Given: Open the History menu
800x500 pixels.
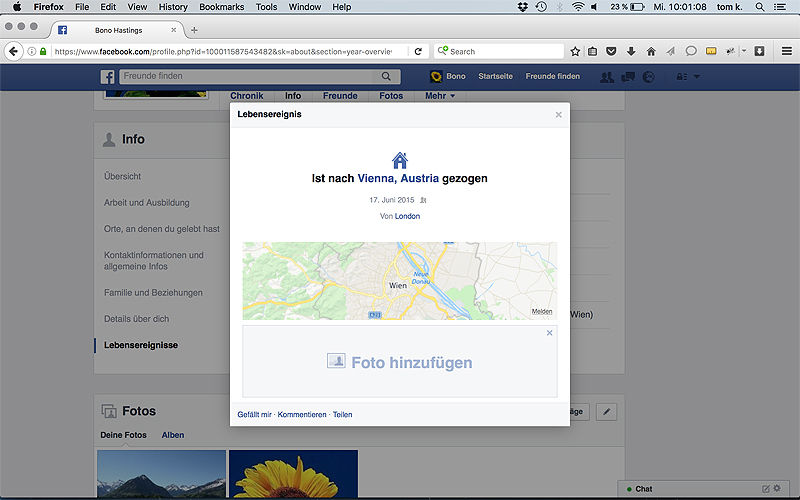Looking at the screenshot, I should click(173, 7).
